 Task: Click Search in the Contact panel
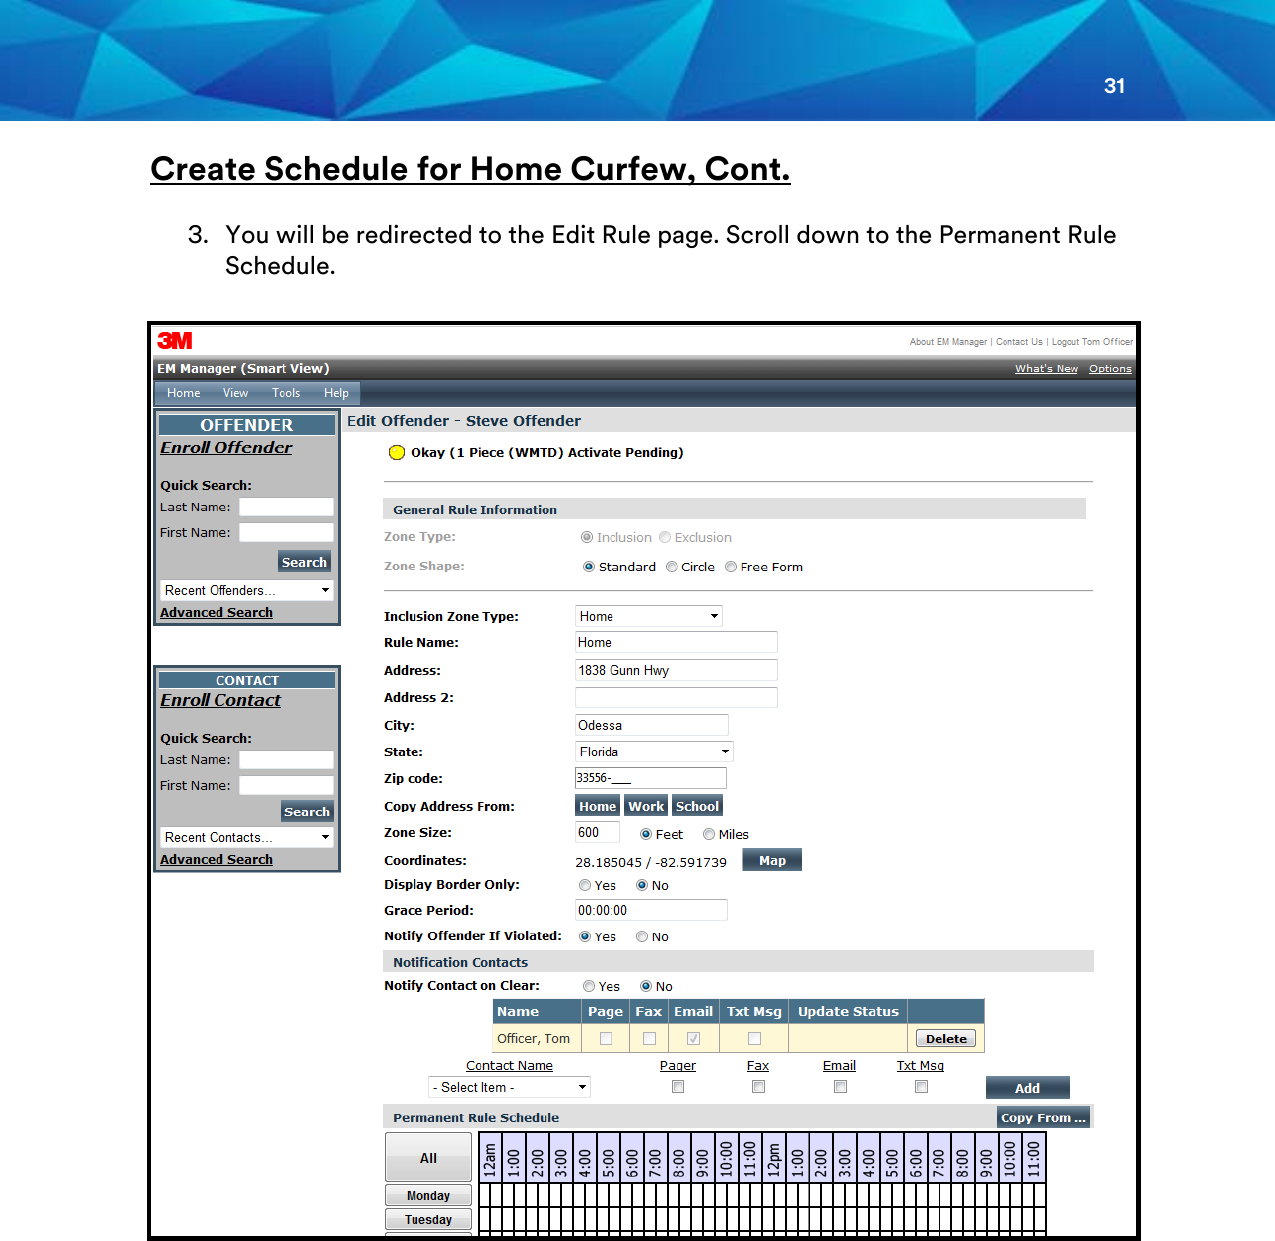point(306,811)
